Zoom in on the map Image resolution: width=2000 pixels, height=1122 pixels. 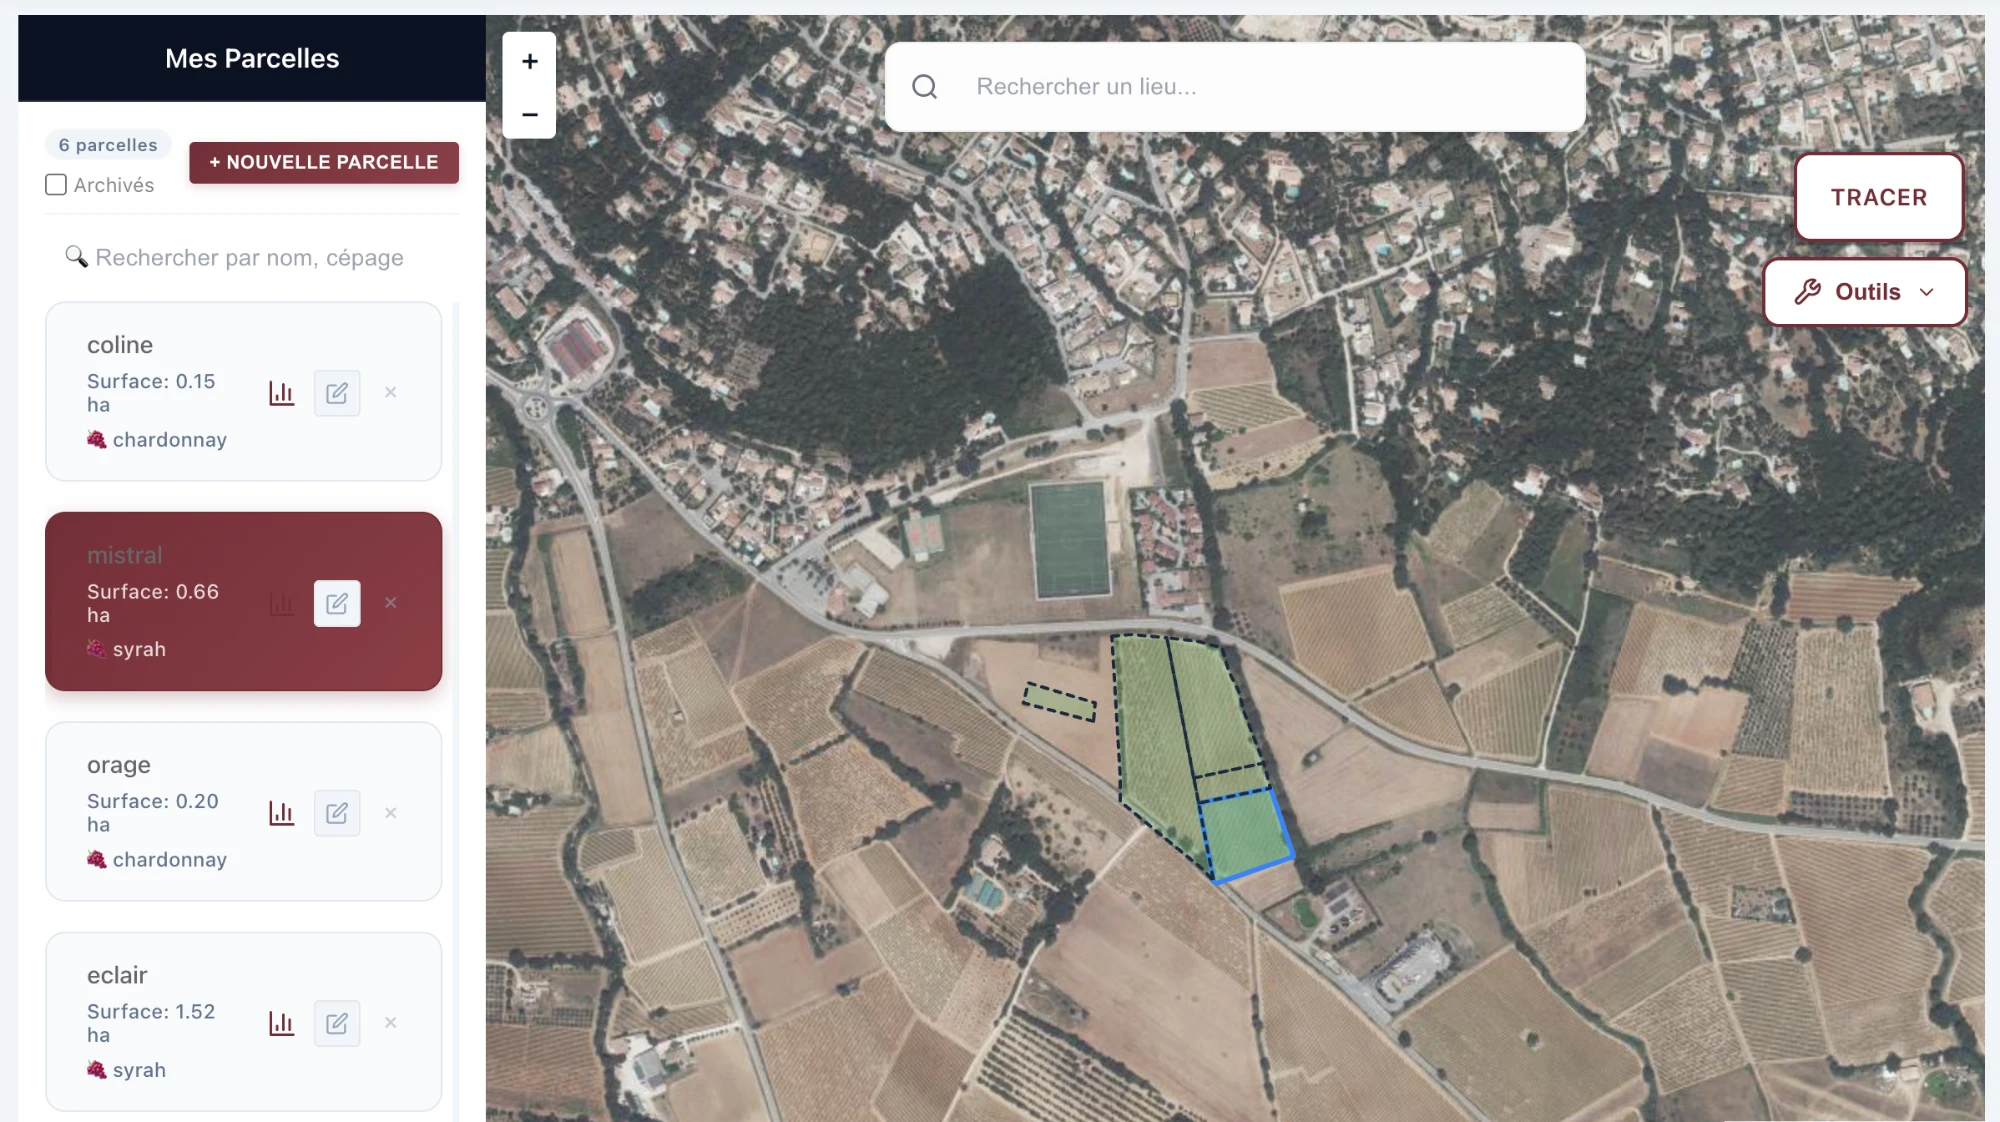coord(530,61)
